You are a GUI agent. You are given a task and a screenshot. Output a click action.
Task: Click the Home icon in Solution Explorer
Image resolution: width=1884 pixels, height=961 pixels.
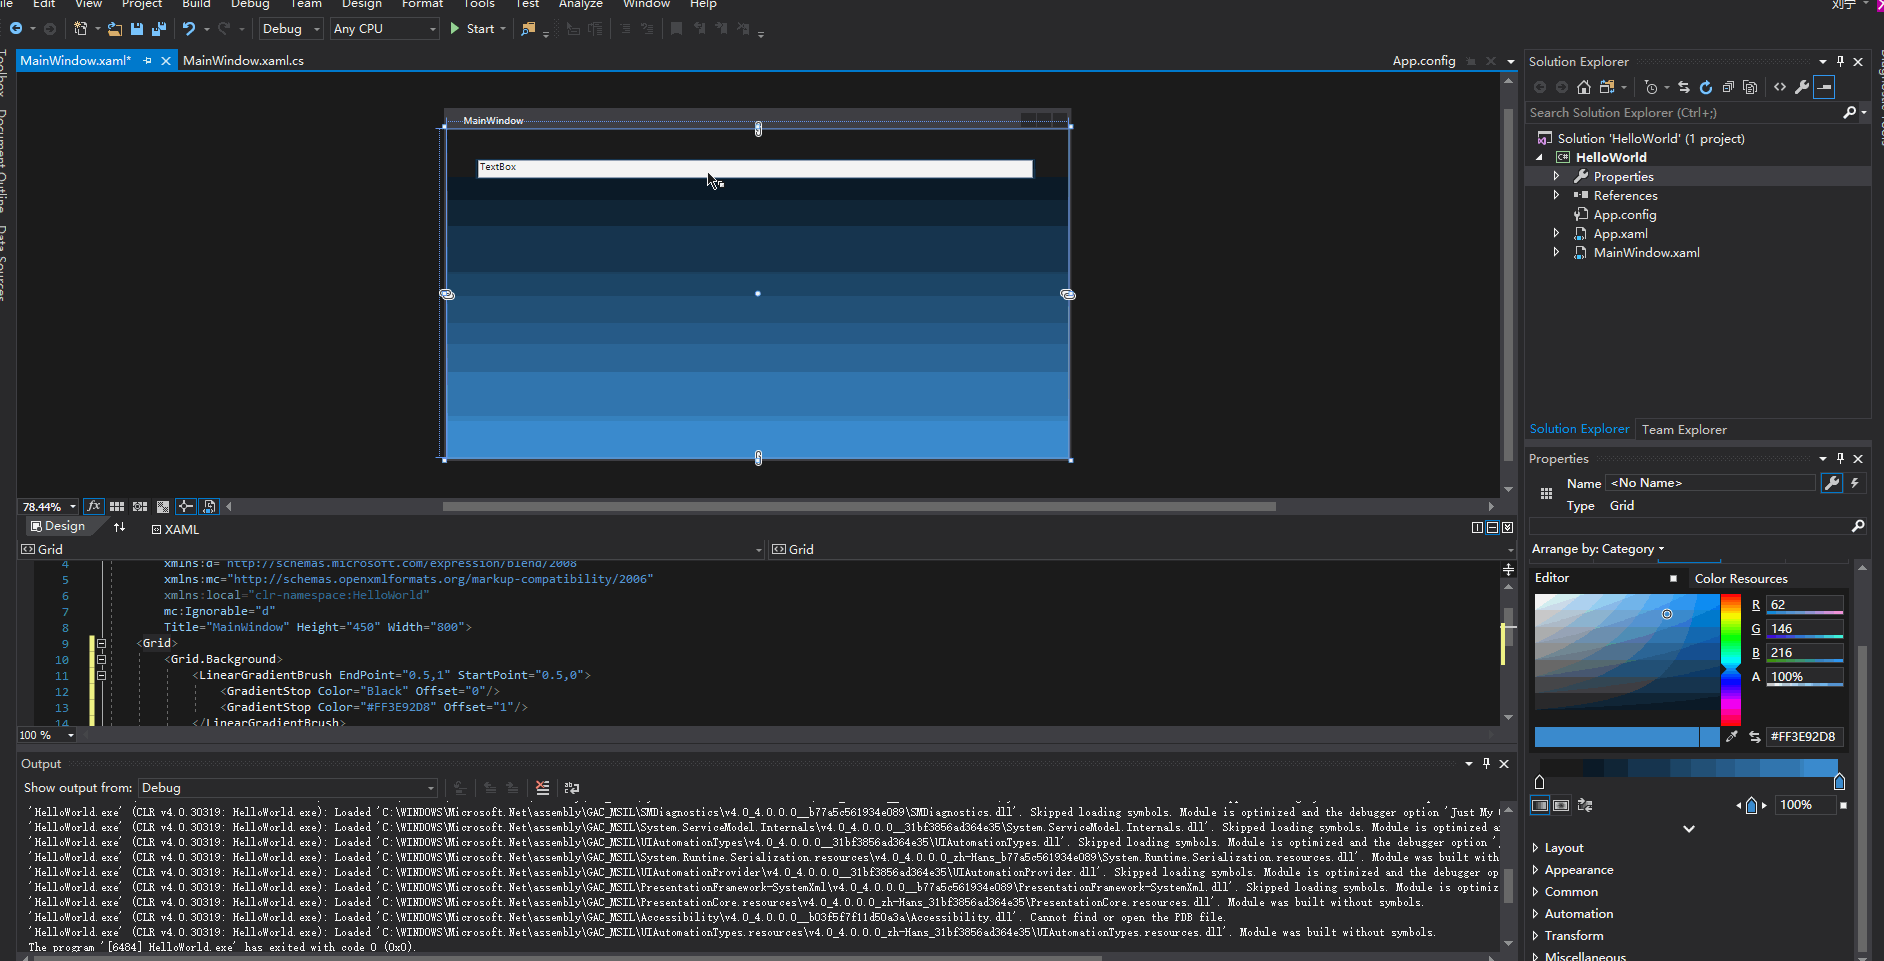1584,87
